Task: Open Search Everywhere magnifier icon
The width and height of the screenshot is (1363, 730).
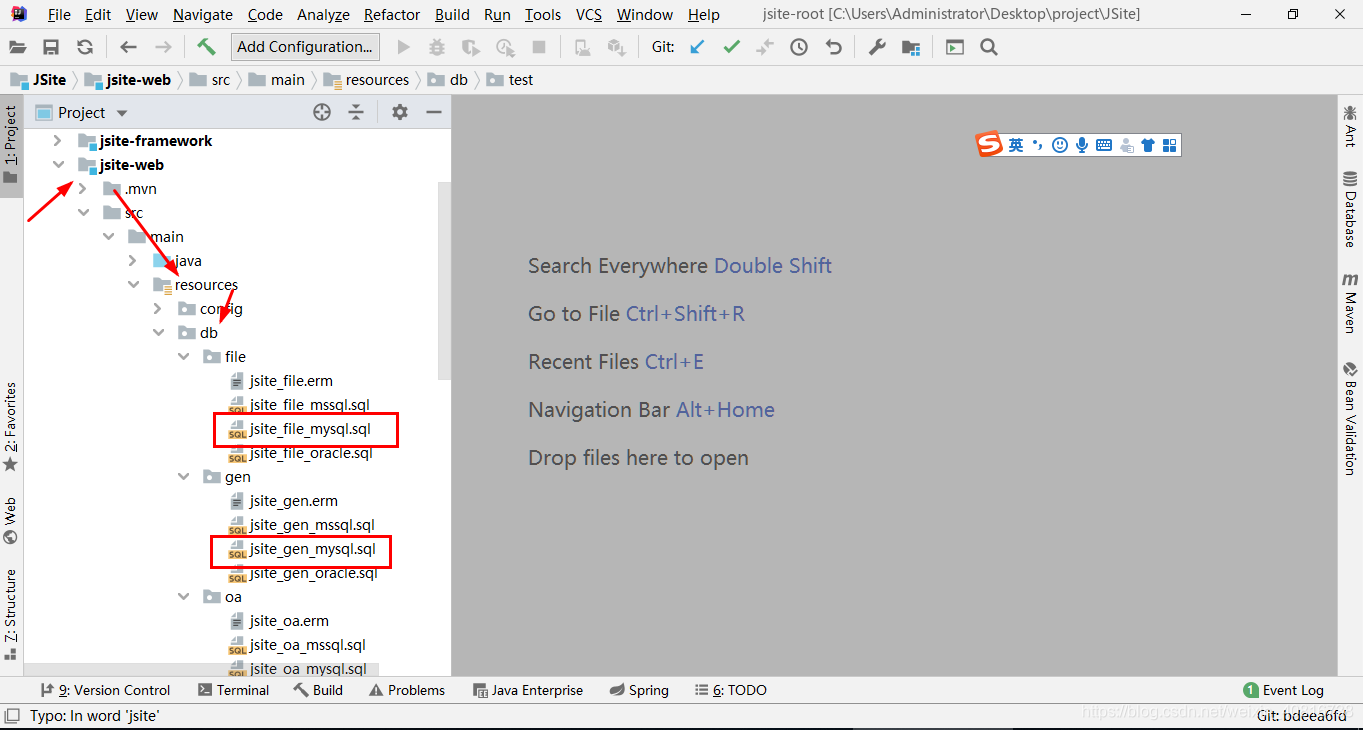Action: point(989,47)
